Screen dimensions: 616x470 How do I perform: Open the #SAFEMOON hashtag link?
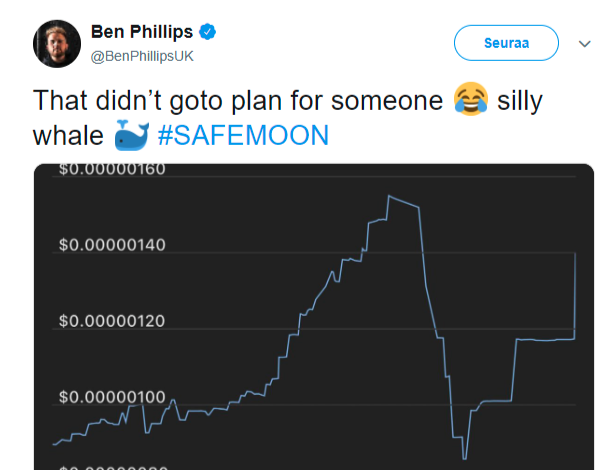pyautogui.click(x=243, y=135)
